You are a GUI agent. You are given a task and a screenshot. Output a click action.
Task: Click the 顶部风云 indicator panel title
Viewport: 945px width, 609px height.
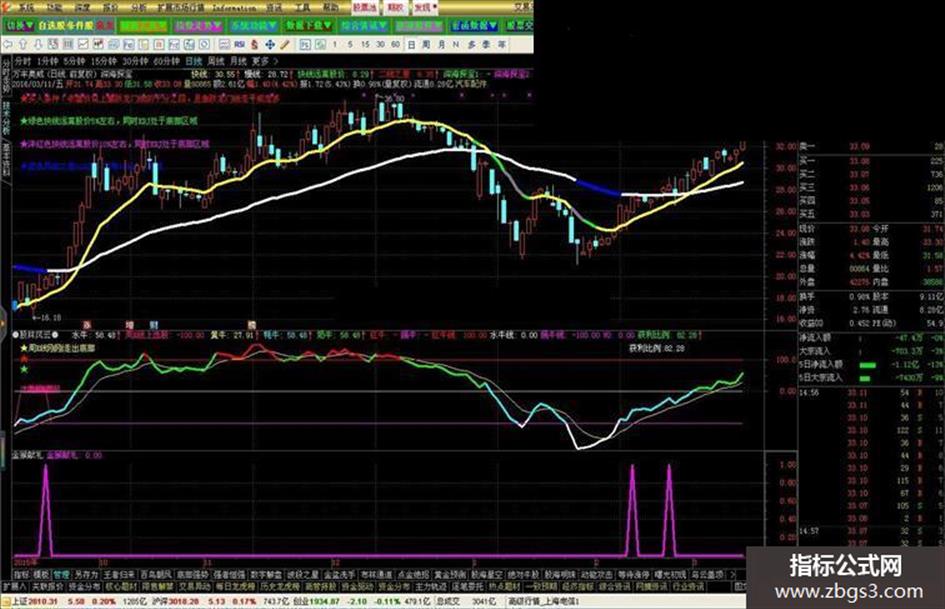(x=36, y=335)
